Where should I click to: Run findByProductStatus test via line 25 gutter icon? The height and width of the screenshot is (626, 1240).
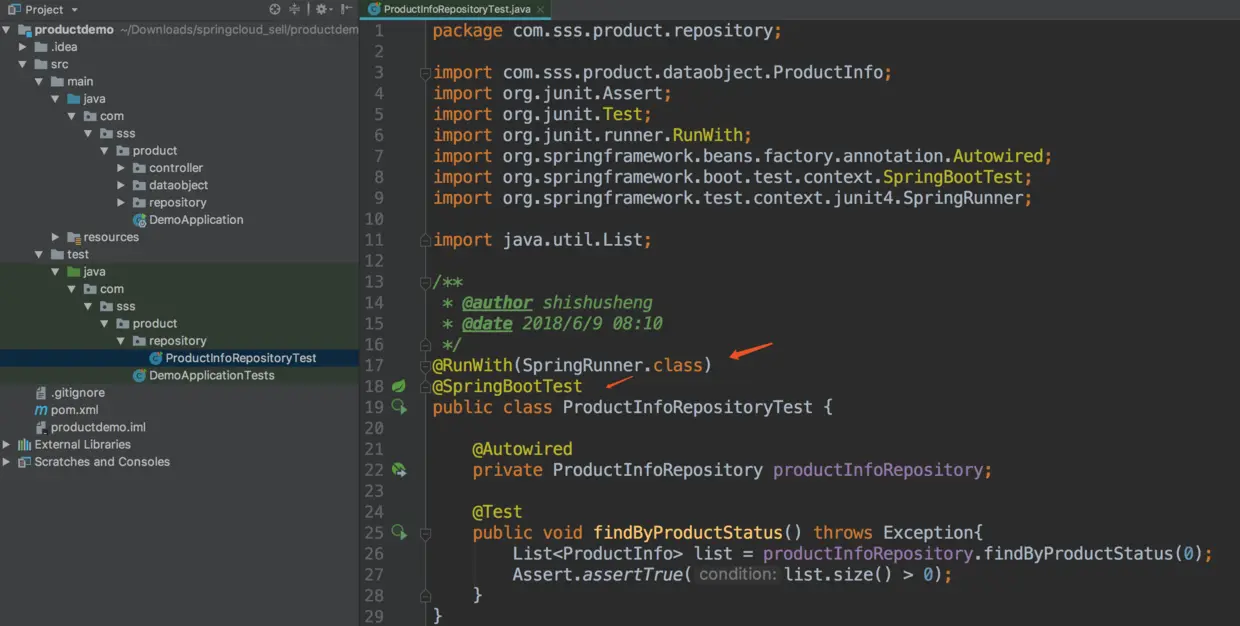pos(399,533)
